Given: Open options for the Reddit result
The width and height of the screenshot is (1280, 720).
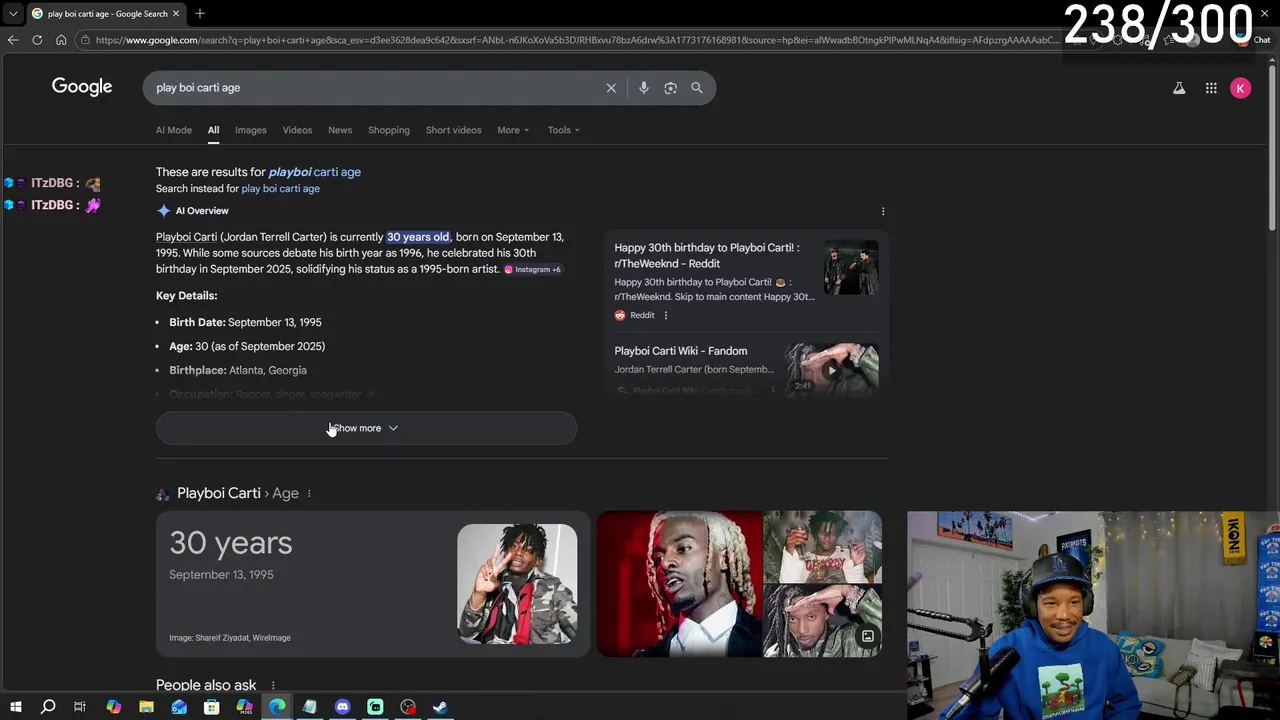Looking at the screenshot, I should 666,315.
